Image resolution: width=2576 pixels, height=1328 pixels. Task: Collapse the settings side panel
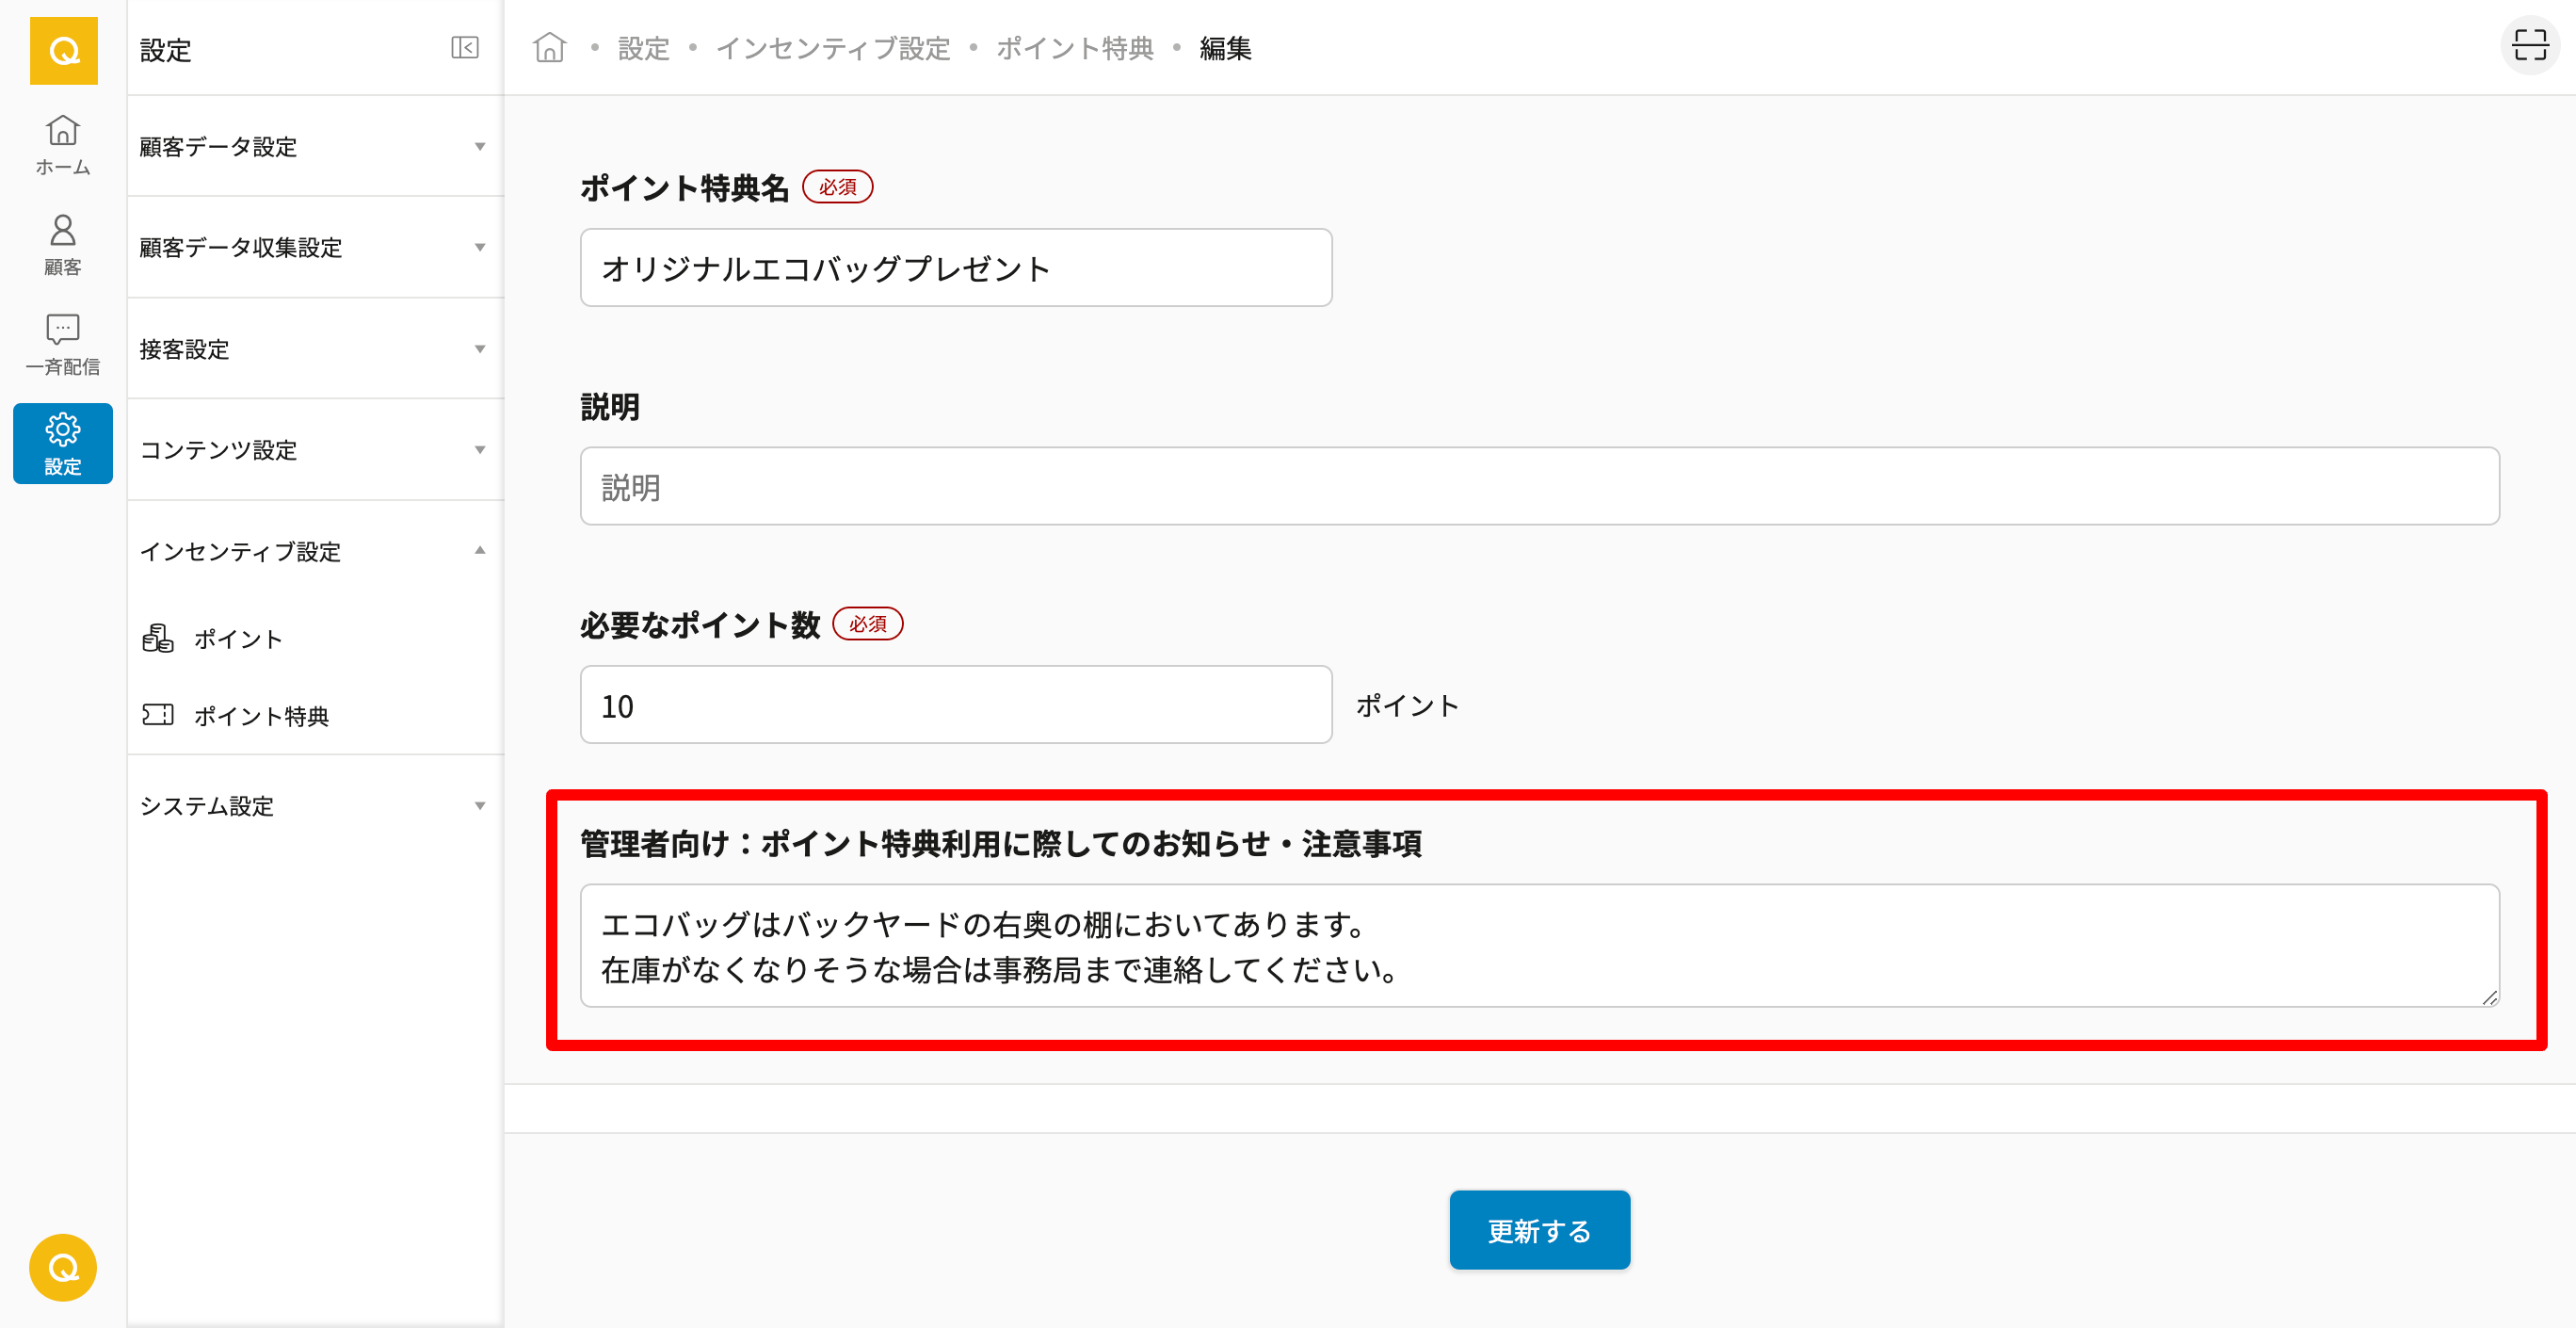[x=465, y=48]
